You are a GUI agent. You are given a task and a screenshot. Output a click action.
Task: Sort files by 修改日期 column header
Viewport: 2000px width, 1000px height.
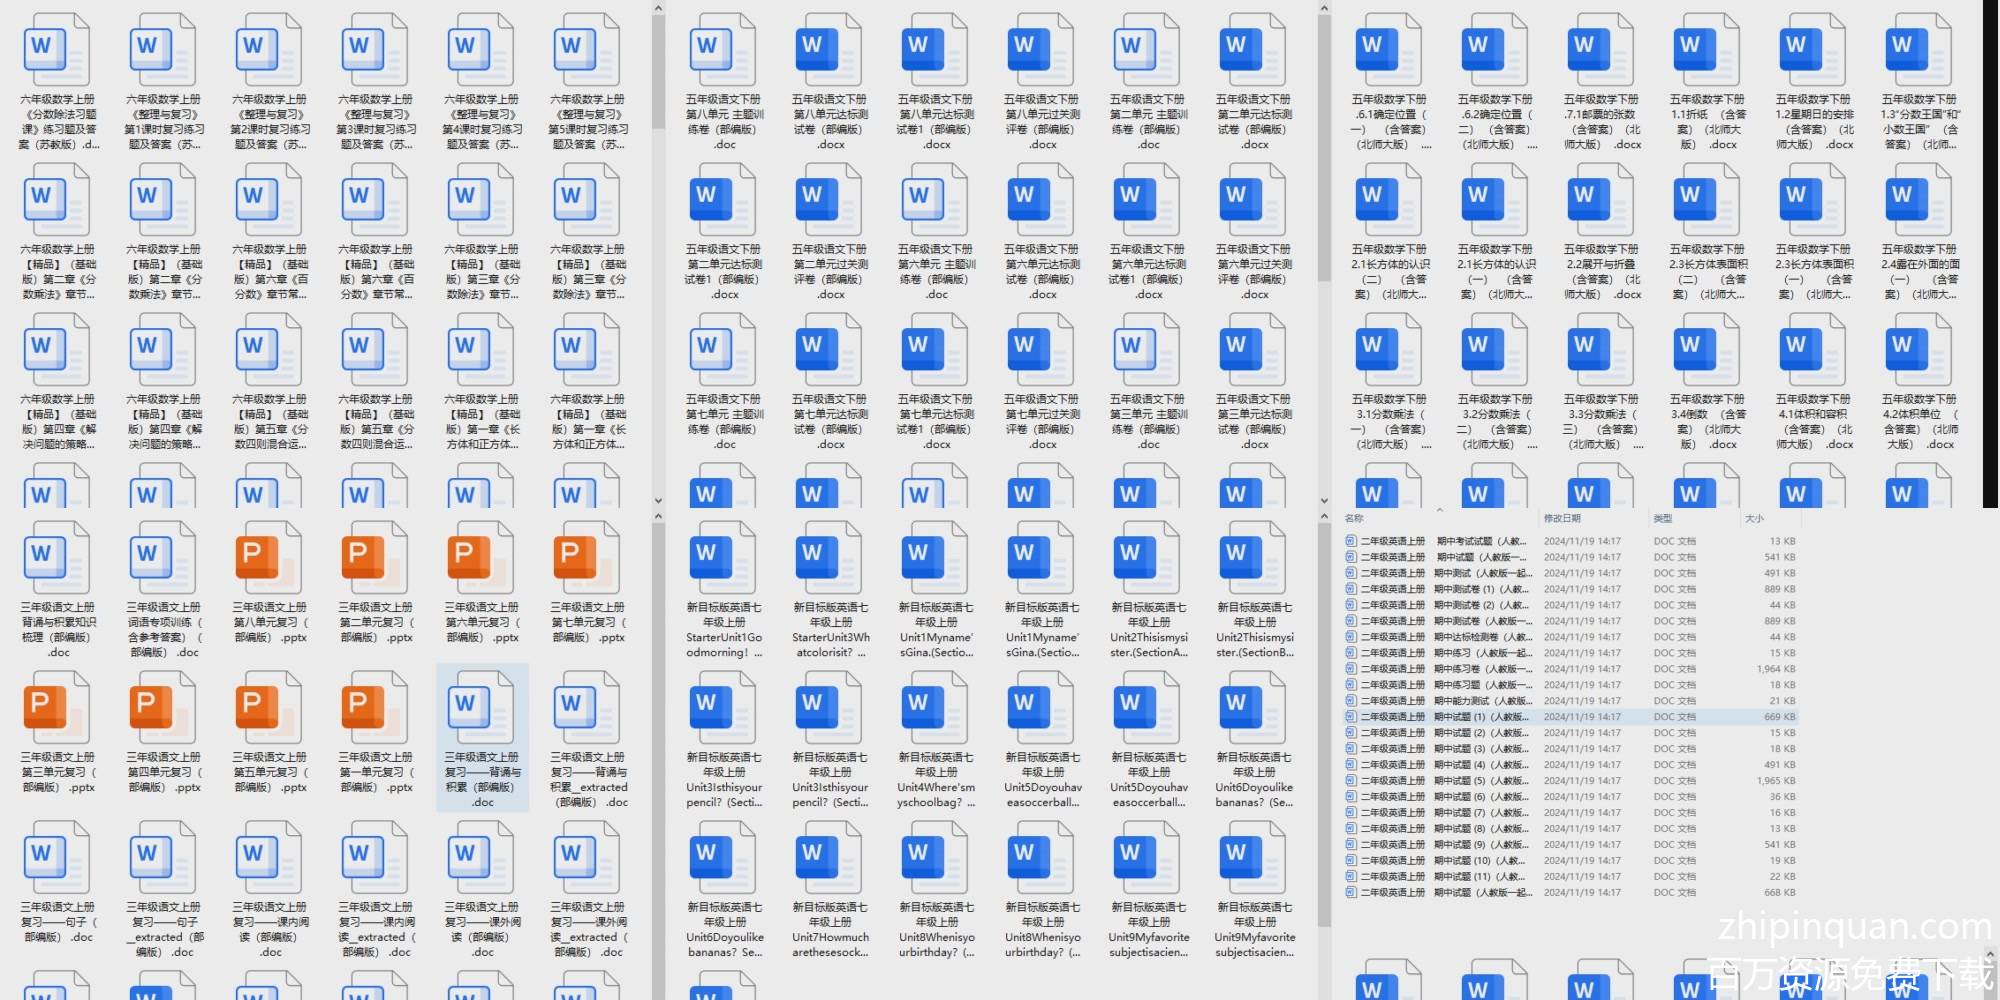[1562, 518]
